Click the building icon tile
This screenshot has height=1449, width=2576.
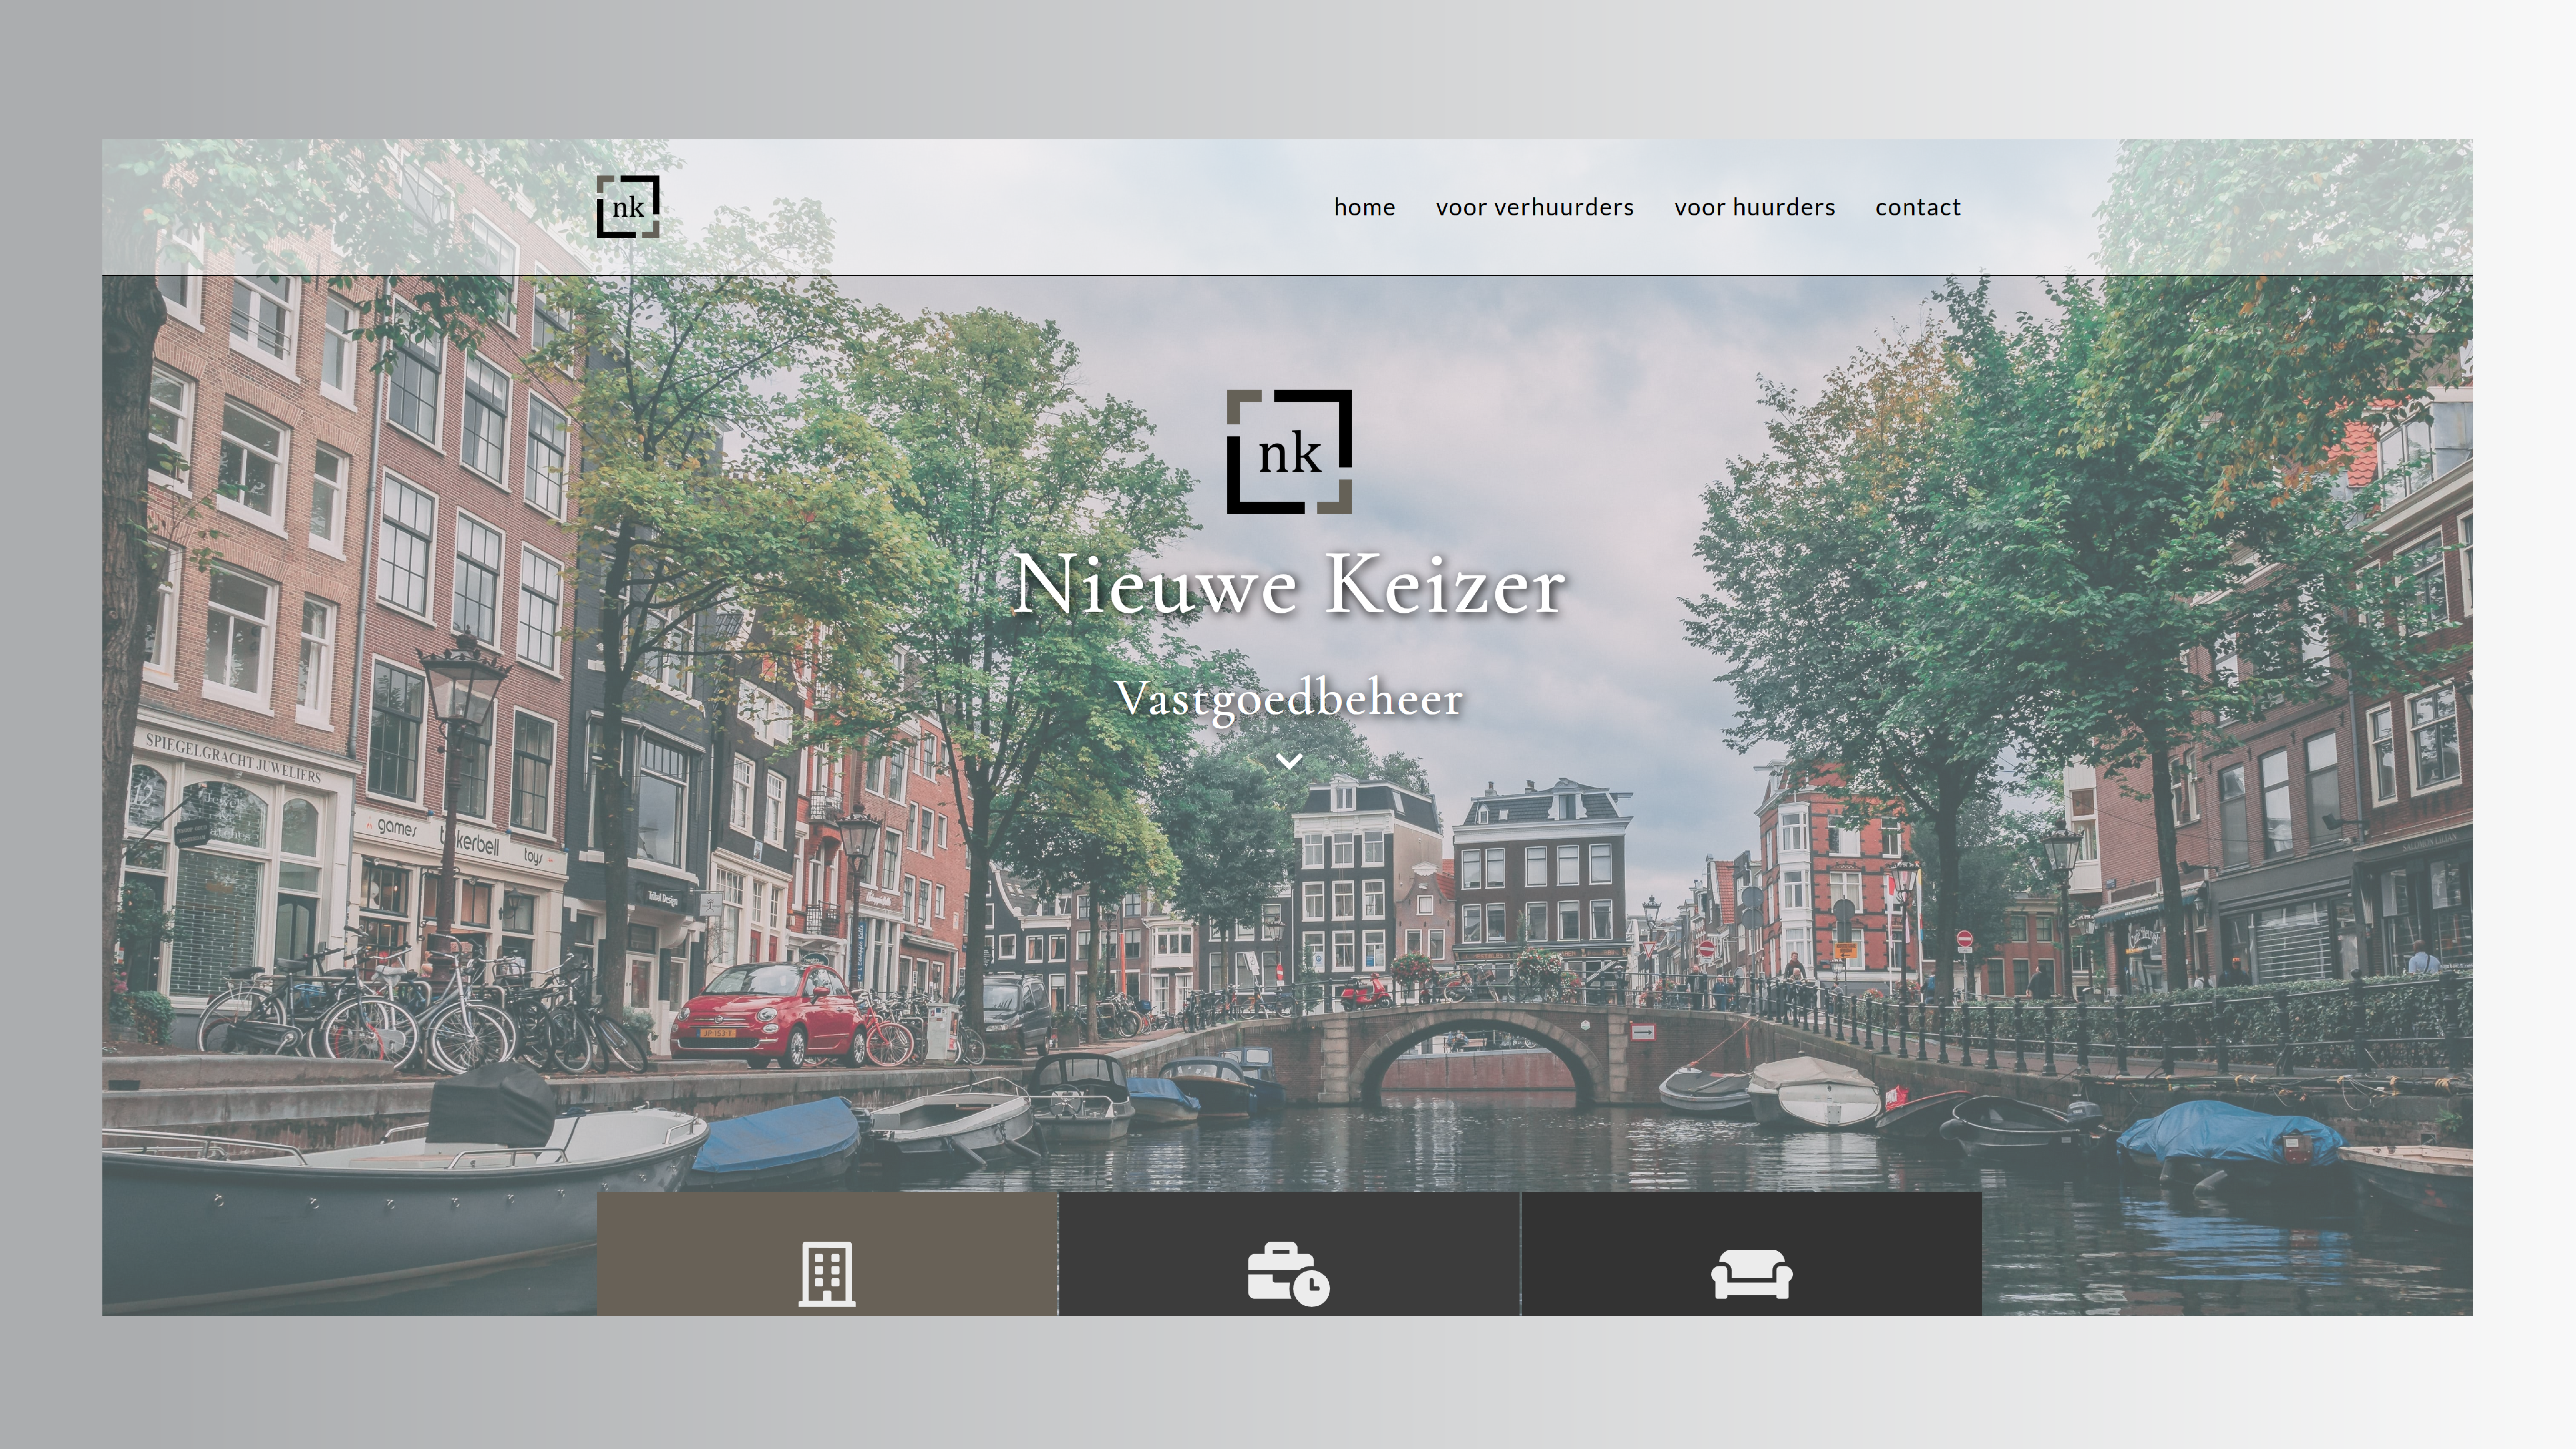827,1254
